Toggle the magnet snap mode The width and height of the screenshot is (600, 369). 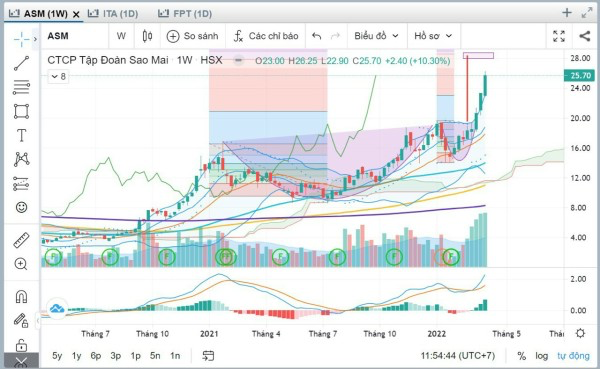point(21,296)
